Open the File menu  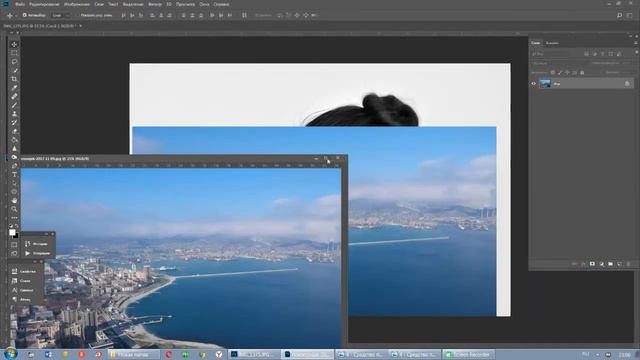point(20,4)
